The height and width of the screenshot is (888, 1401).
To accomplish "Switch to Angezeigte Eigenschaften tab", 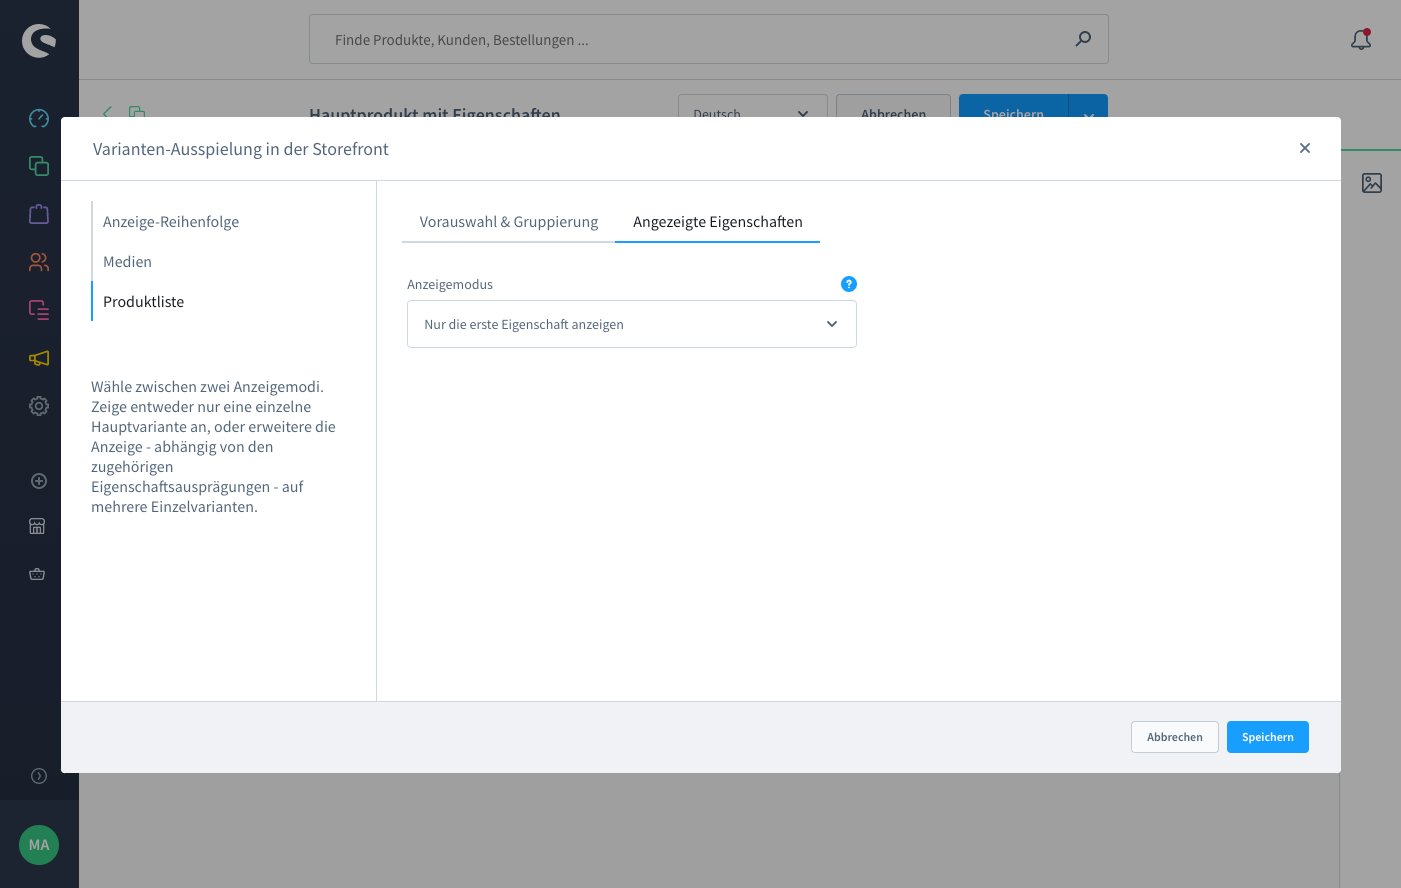I will click(x=718, y=222).
